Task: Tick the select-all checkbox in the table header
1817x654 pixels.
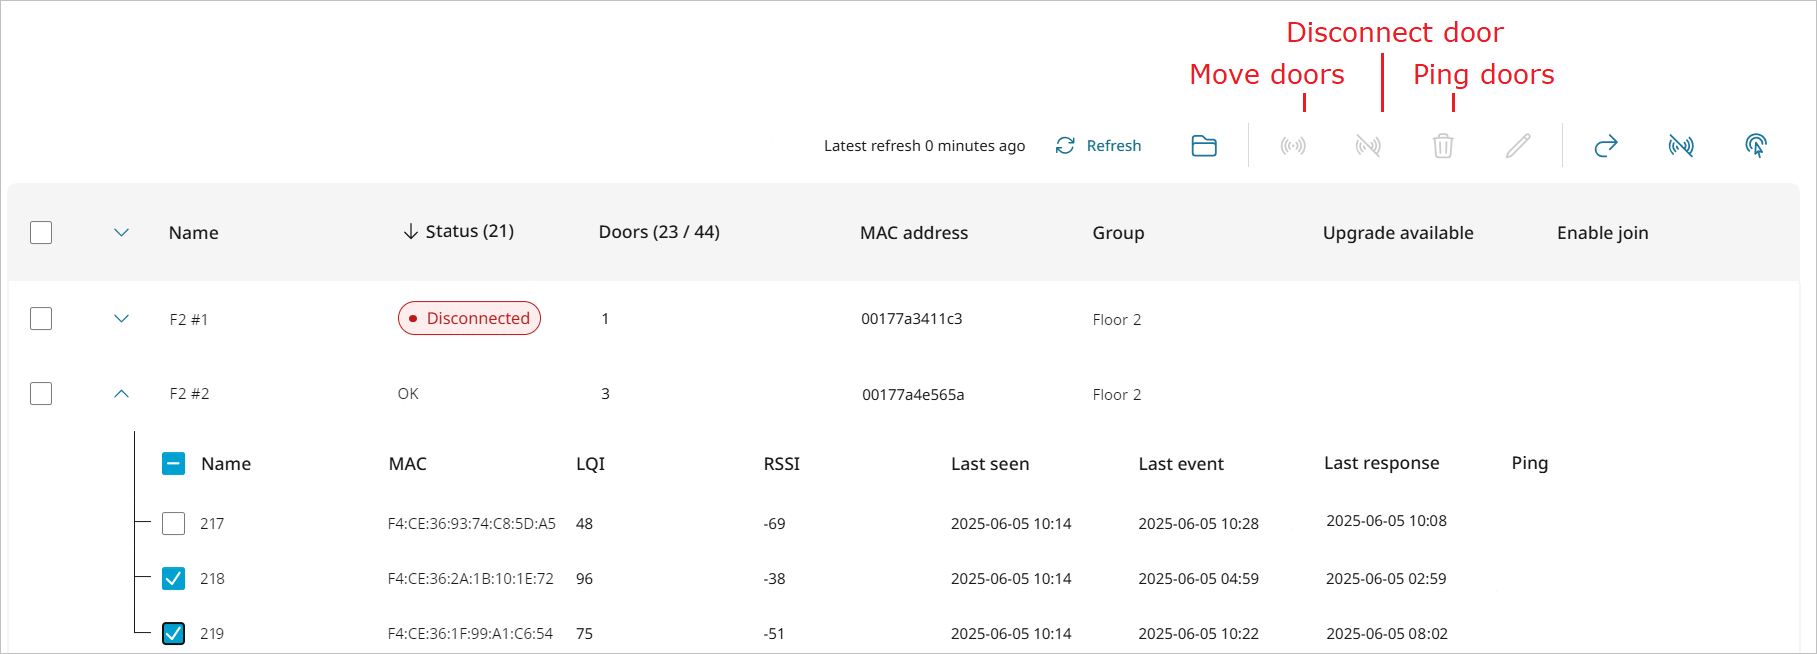Action: (x=41, y=233)
